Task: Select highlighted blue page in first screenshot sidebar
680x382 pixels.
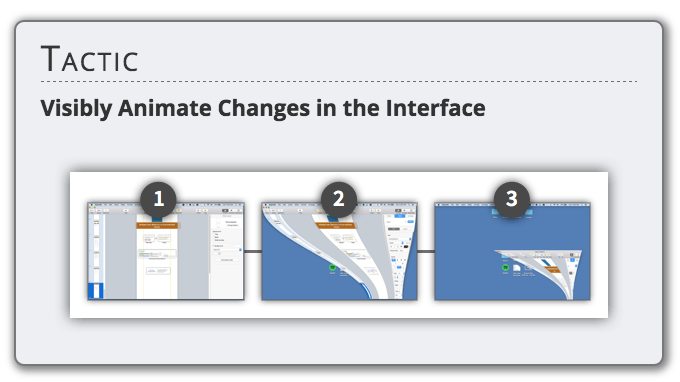Action: click(96, 291)
